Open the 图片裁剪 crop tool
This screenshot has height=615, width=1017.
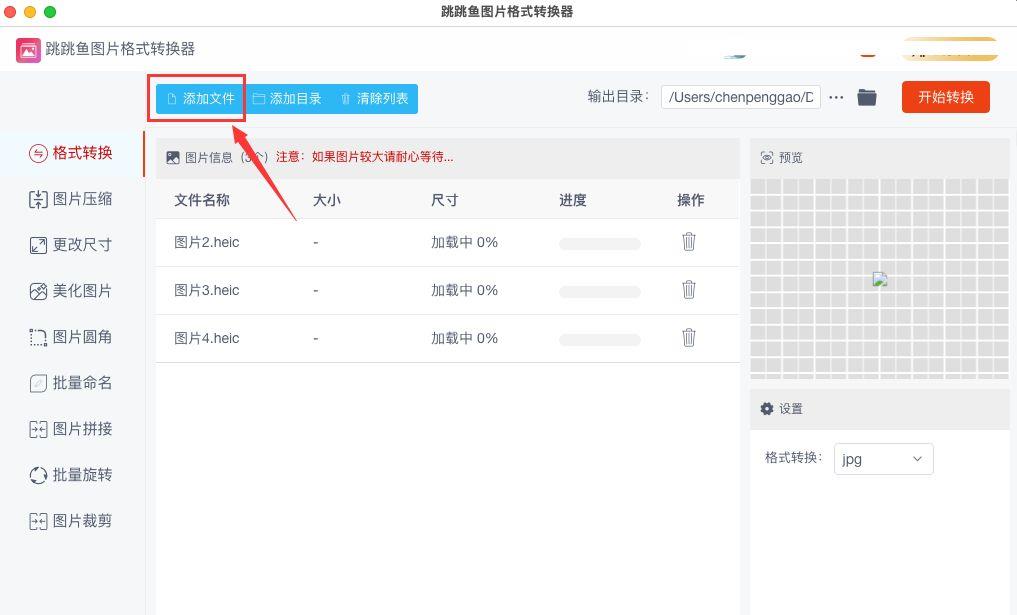pyautogui.click(x=70, y=520)
